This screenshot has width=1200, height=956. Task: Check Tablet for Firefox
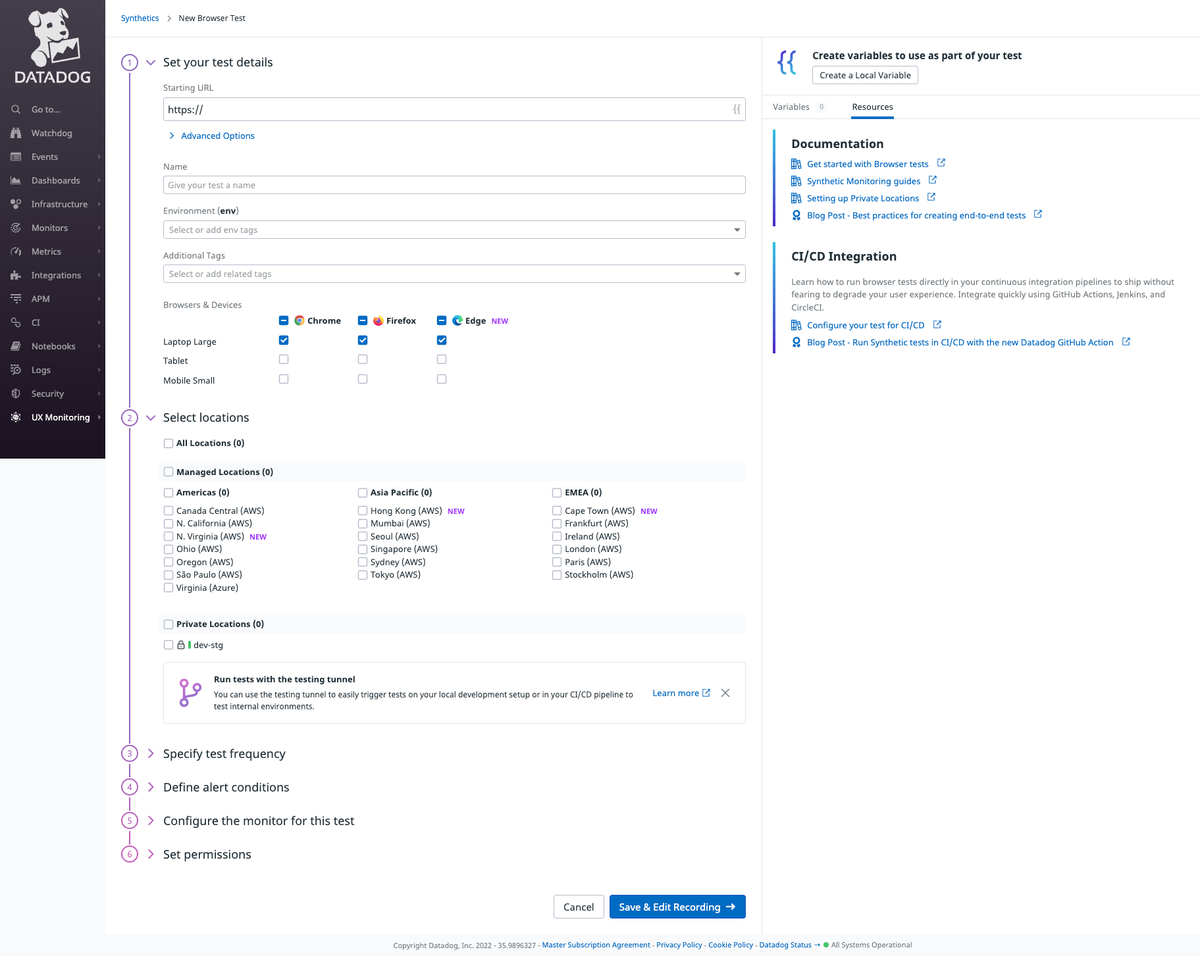tap(362, 359)
